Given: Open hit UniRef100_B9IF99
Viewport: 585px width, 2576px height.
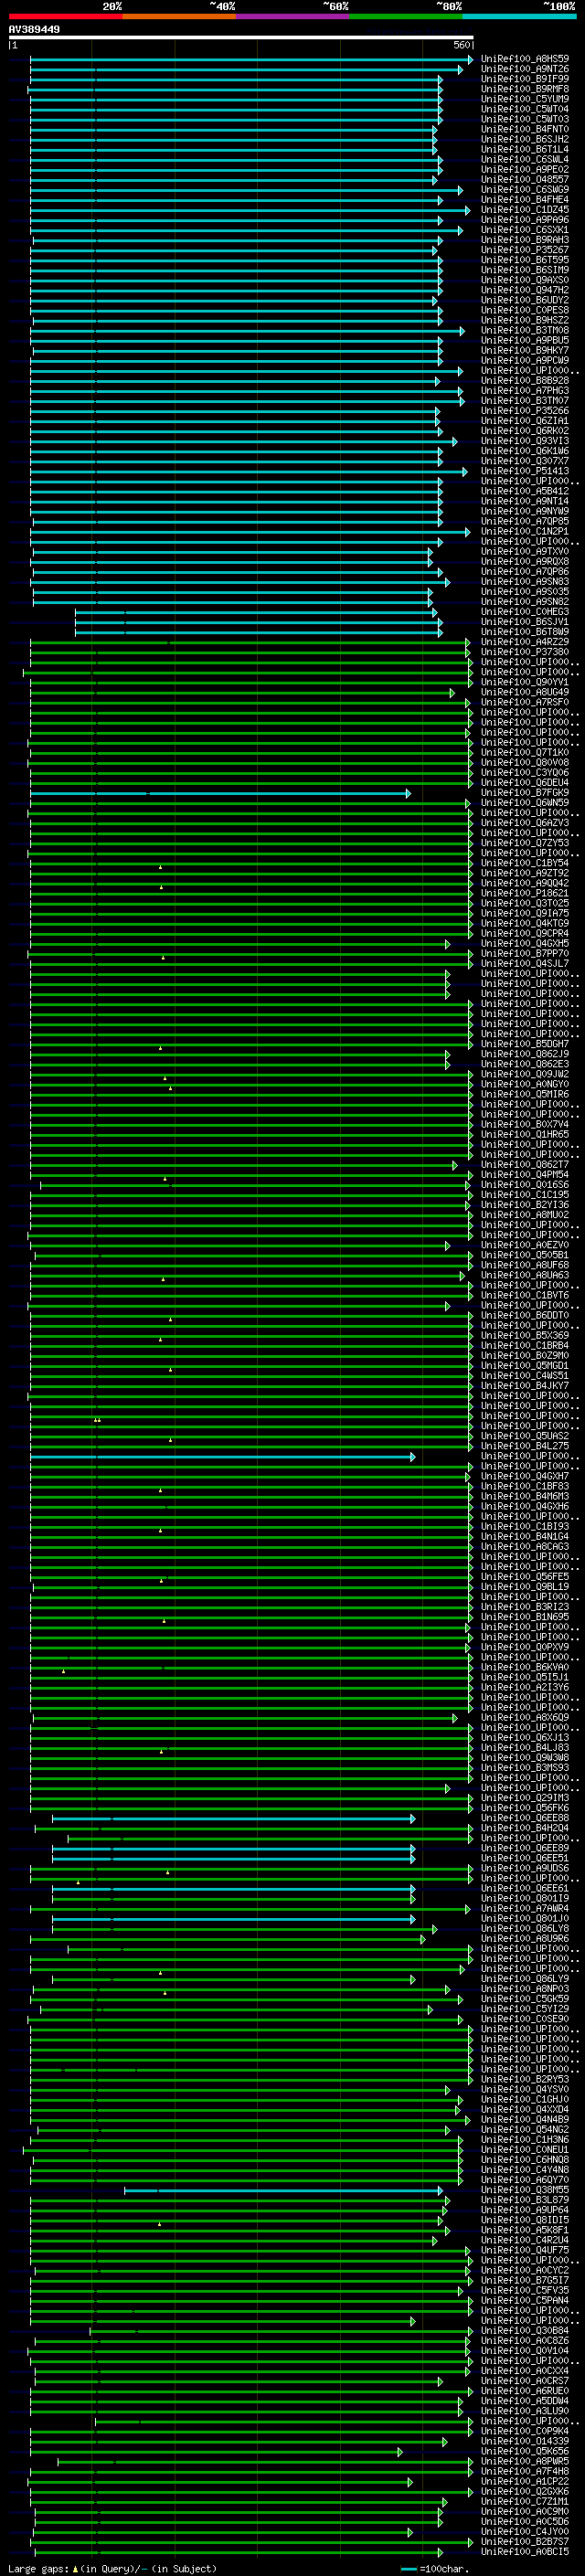Looking at the screenshot, I should coord(525,79).
